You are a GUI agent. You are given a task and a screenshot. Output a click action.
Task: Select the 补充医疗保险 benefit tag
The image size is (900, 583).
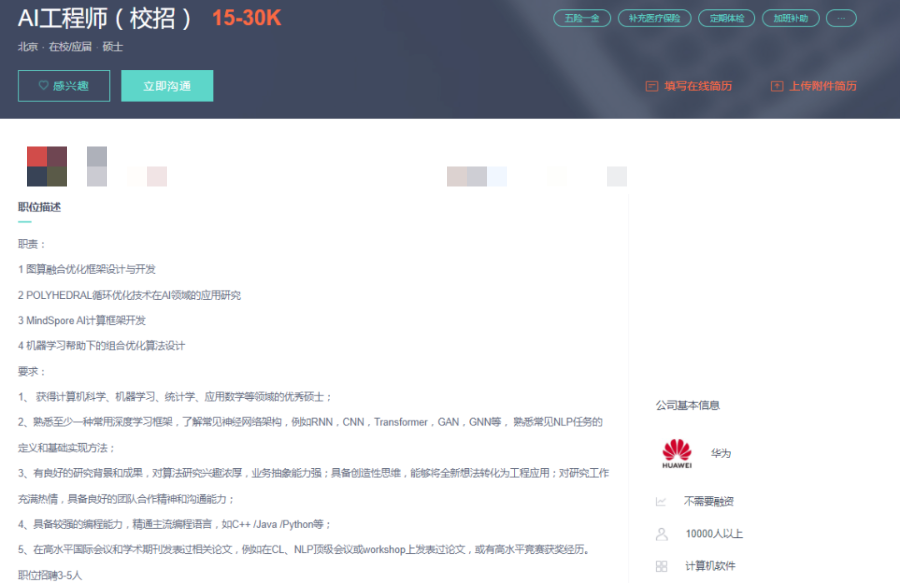pos(654,18)
